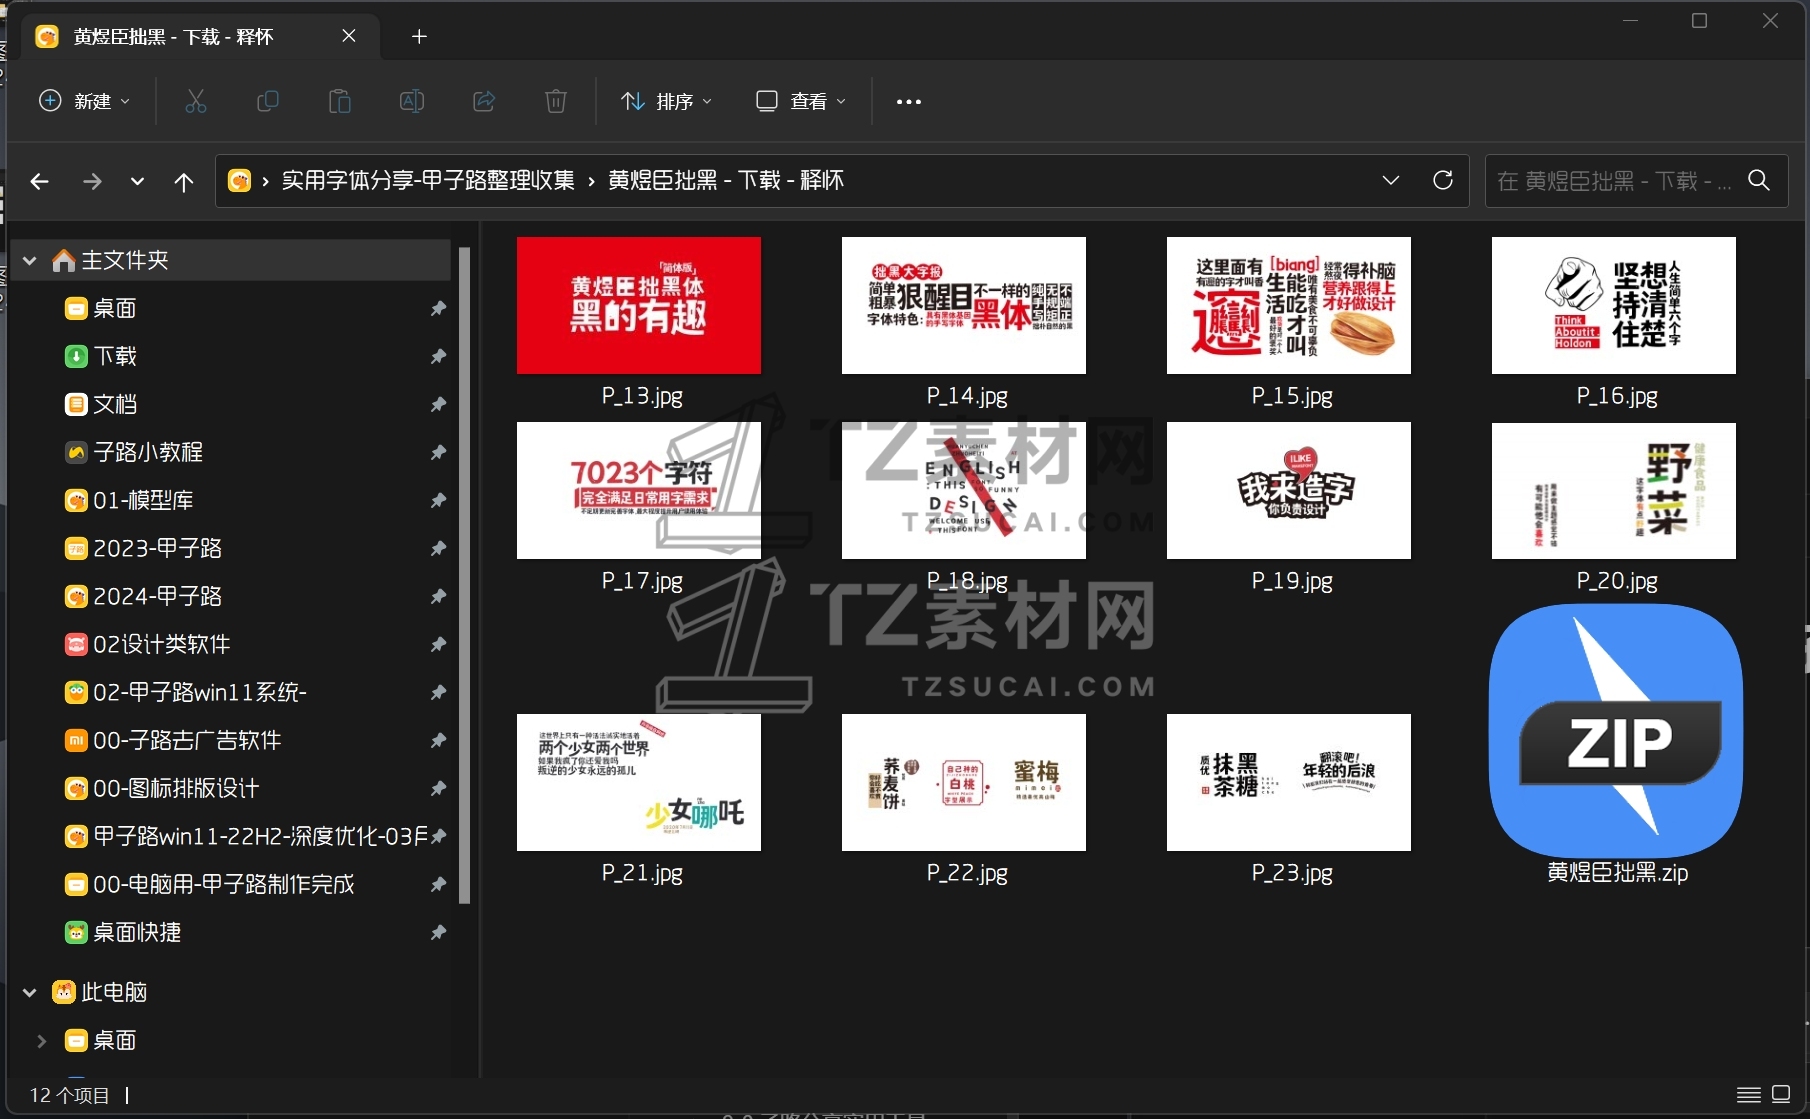Image resolution: width=1810 pixels, height=1119 pixels.
Task: Click the Paste clipboard icon
Action: point(340,101)
